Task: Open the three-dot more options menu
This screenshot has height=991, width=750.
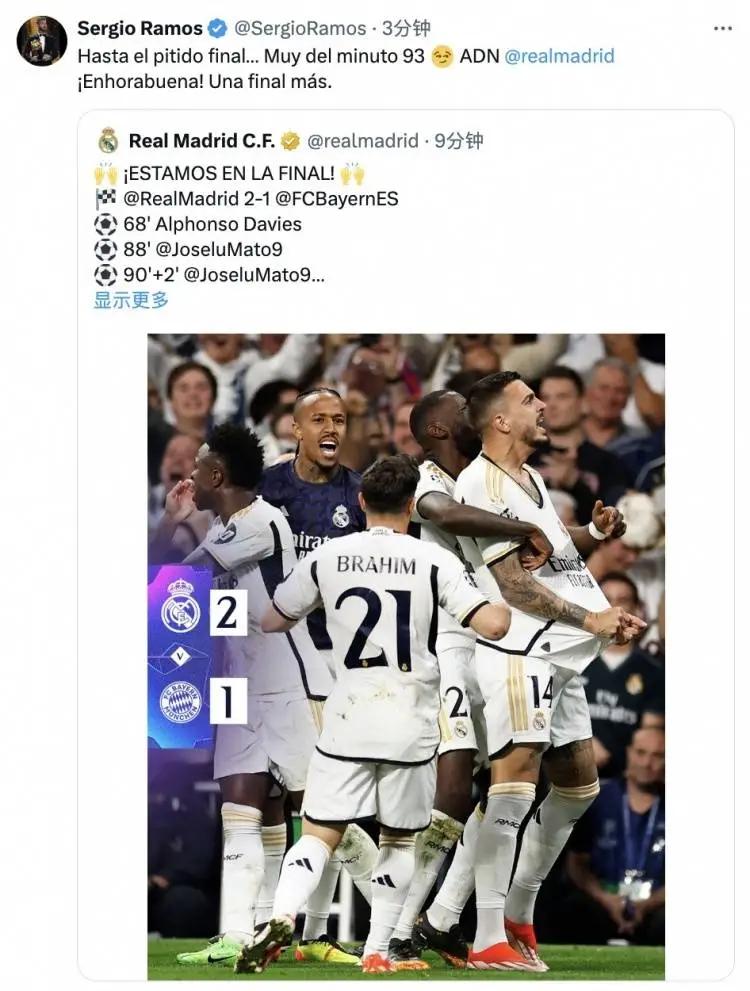Action: tap(722, 28)
